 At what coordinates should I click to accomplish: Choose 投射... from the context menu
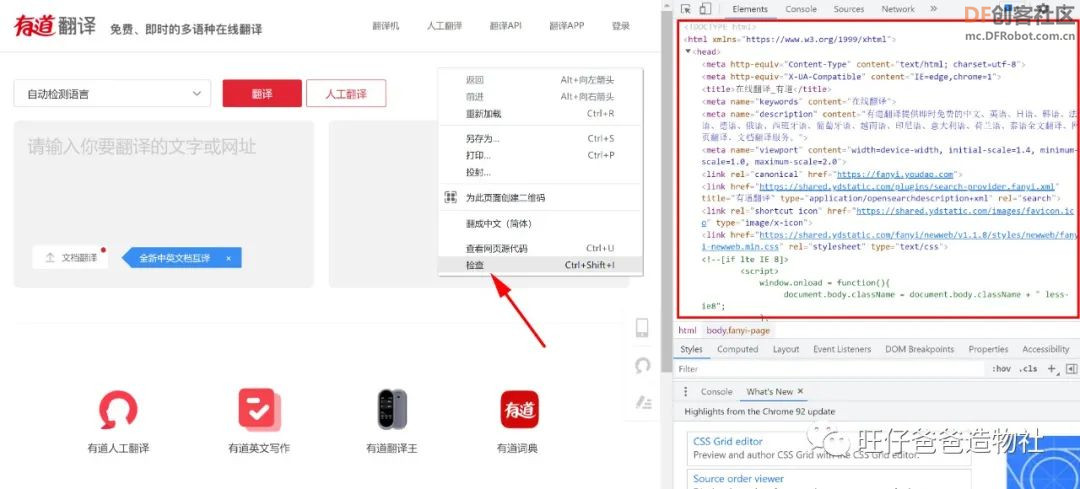tap(541, 172)
